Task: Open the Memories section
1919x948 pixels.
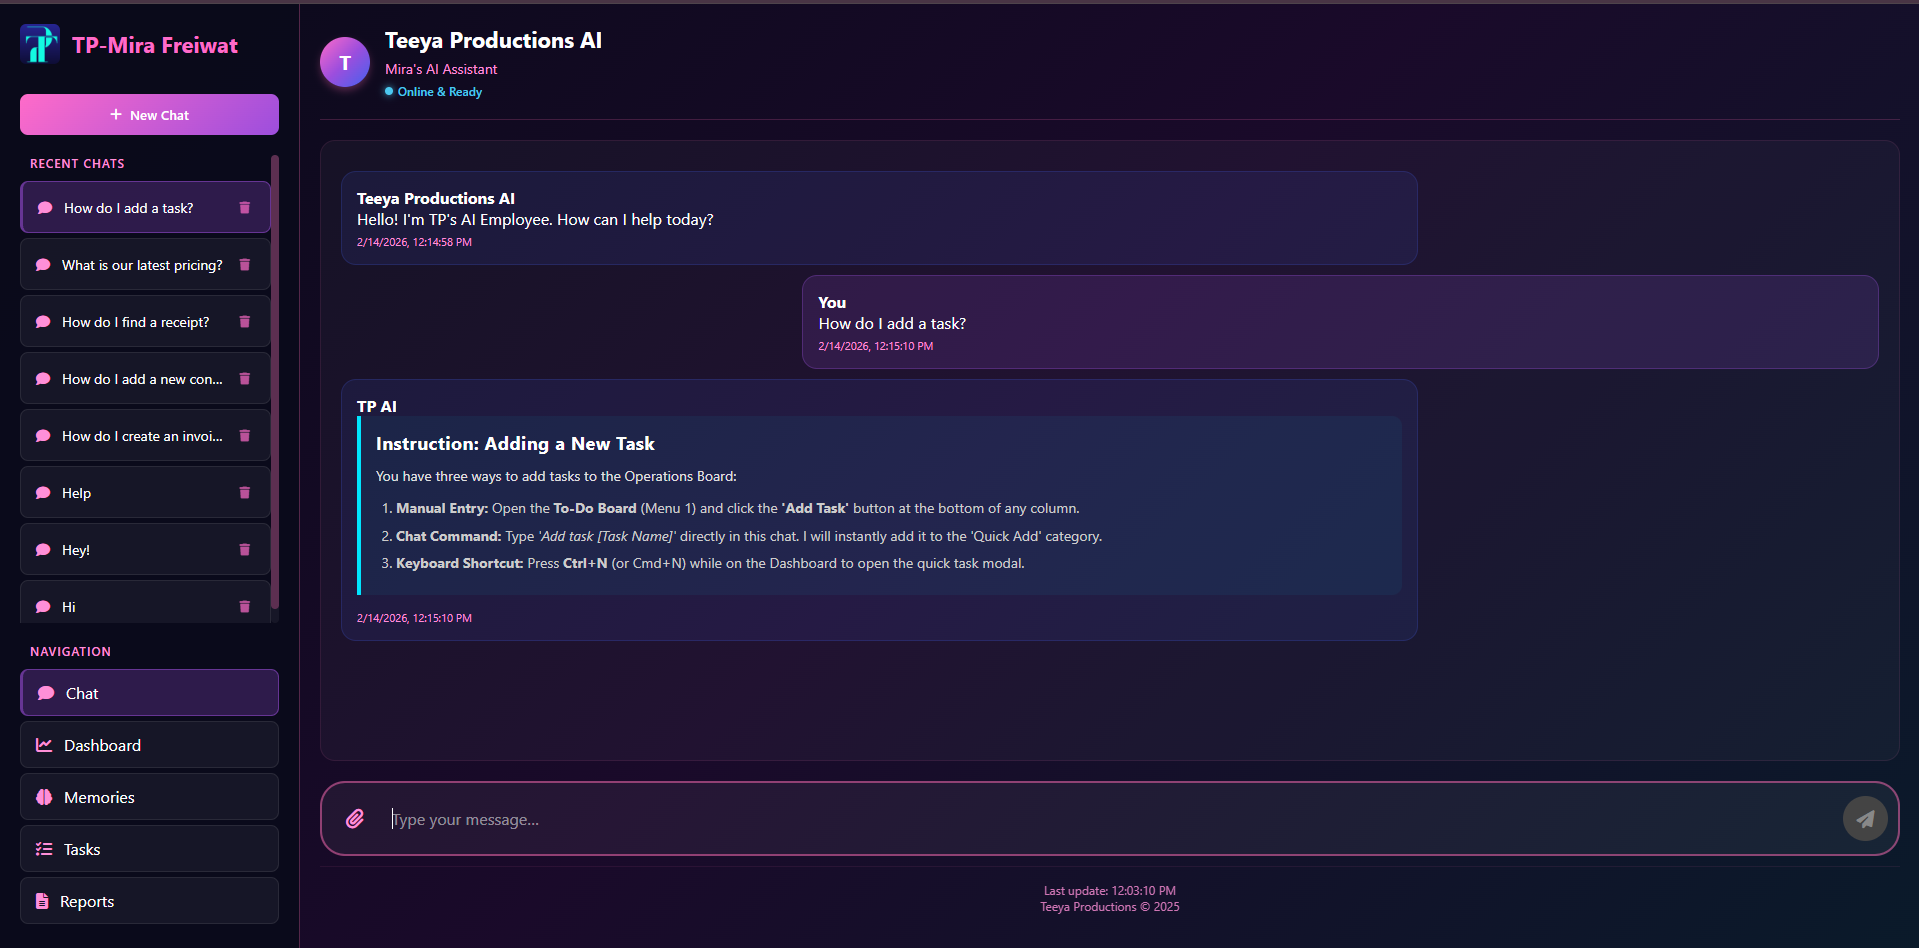Action: point(99,796)
